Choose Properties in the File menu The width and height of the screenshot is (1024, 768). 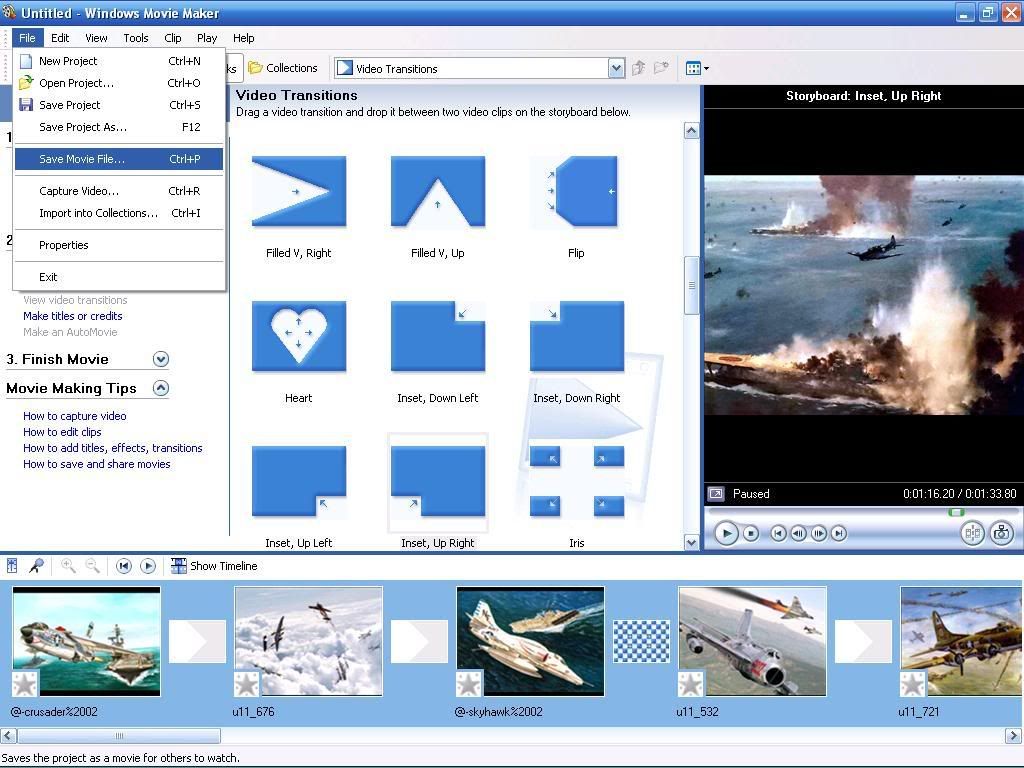(x=119, y=245)
